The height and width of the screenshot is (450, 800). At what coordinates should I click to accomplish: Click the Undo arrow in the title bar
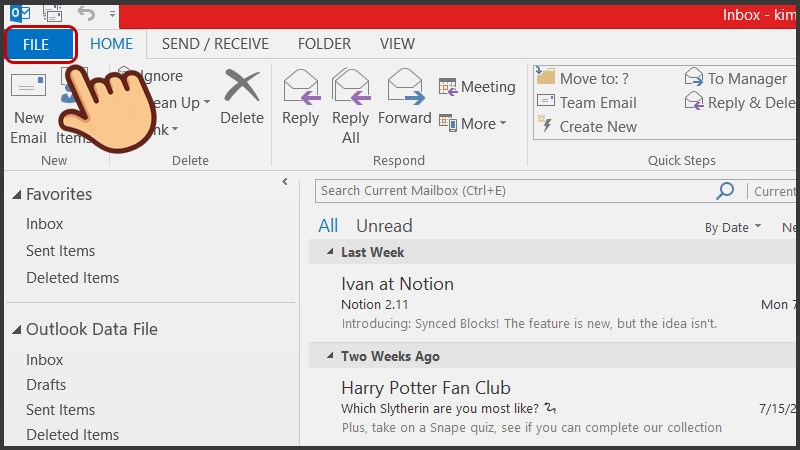pyautogui.click(x=87, y=13)
